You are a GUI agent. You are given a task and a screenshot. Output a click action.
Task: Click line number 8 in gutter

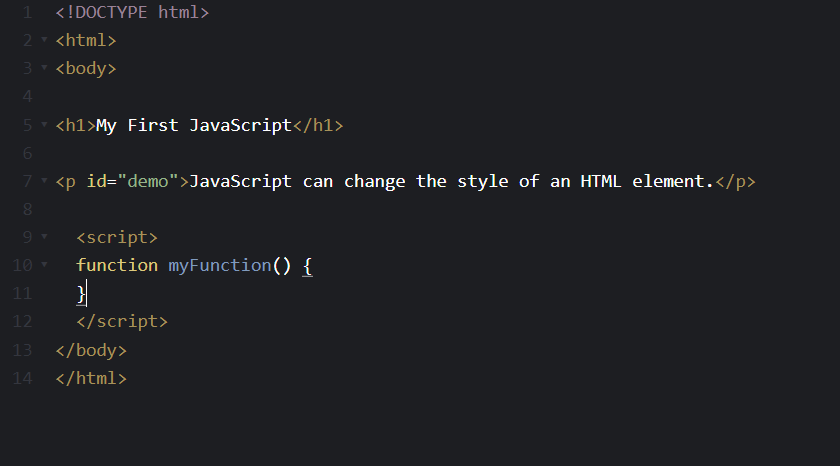(x=26, y=209)
